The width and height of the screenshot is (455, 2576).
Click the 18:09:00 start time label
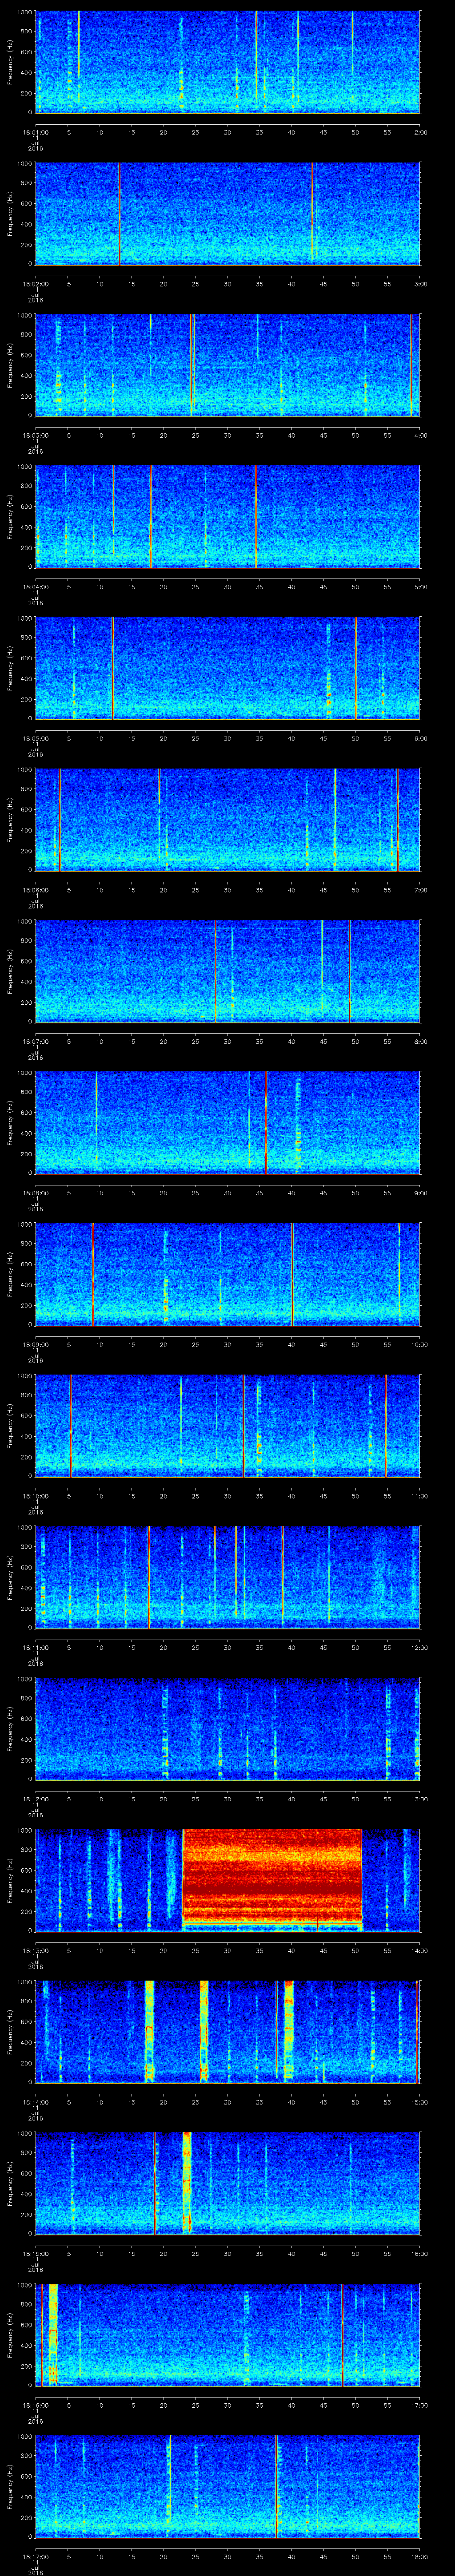[x=35, y=1344]
